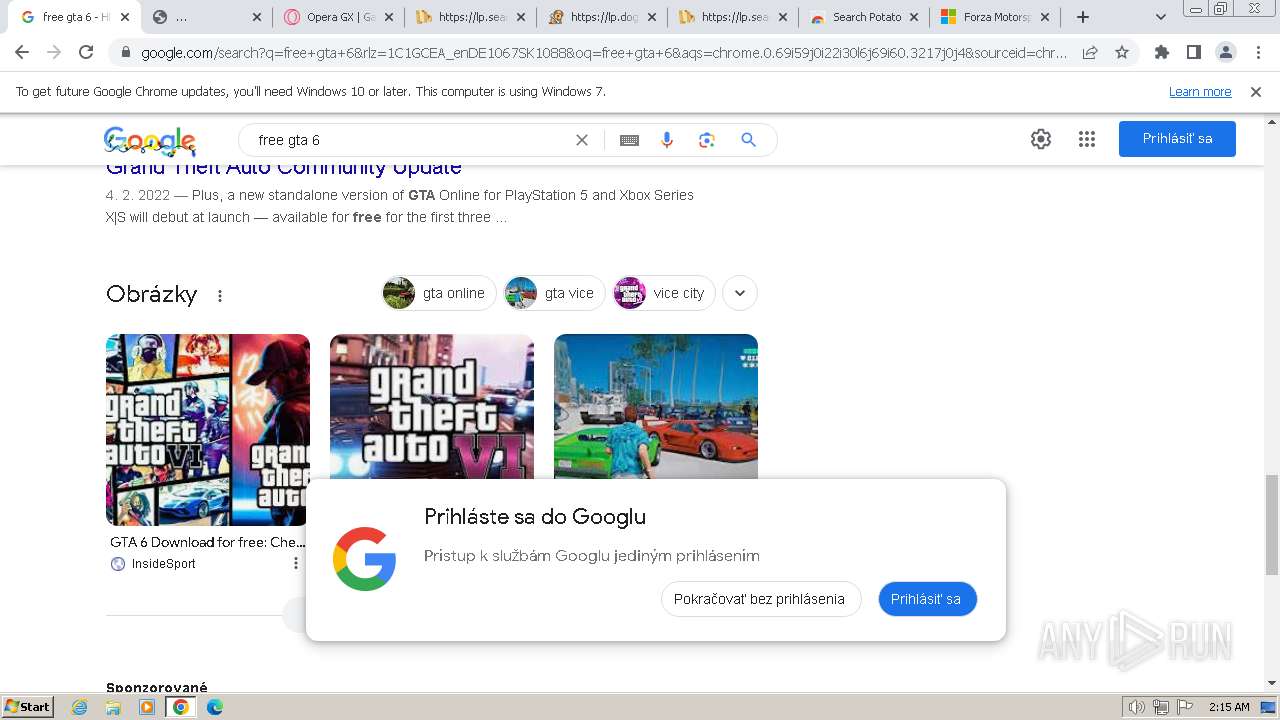The height and width of the screenshot is (720, 1280).
Task: Switch to the Forza Motorsport tab
Action: (x=995, y=17)
